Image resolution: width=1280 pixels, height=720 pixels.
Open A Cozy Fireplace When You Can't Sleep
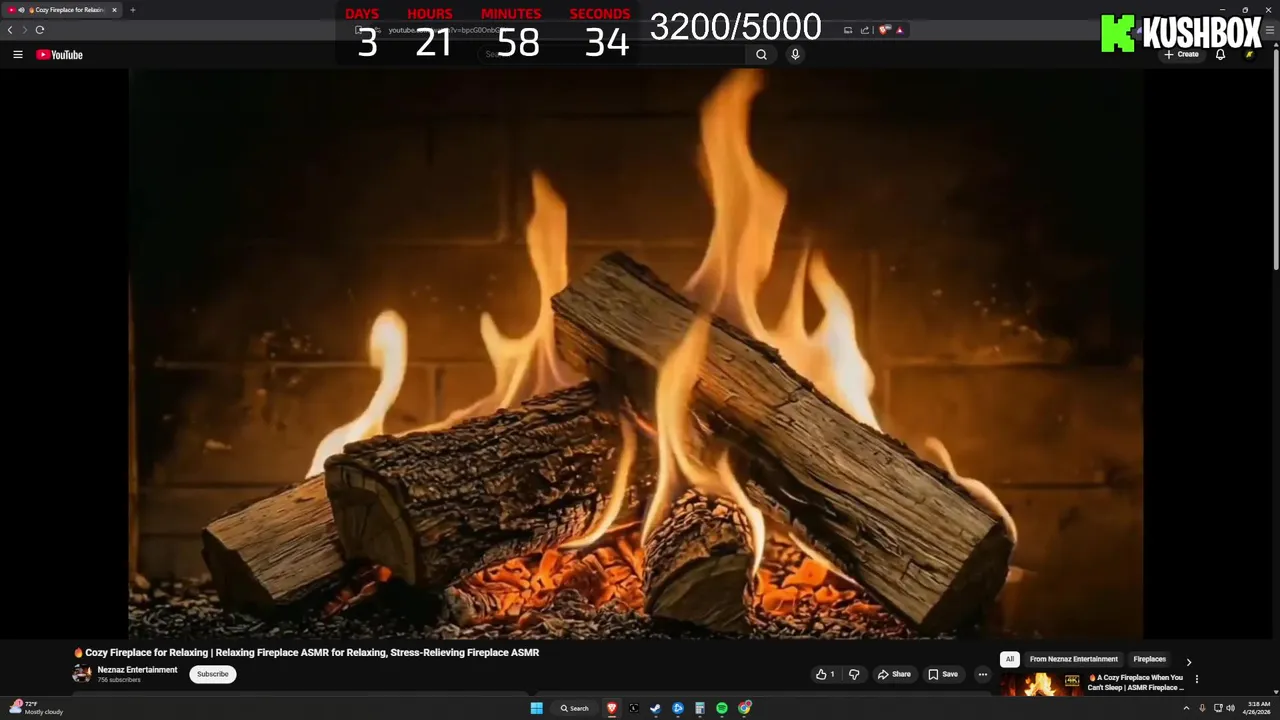[x=1136, y=682]
